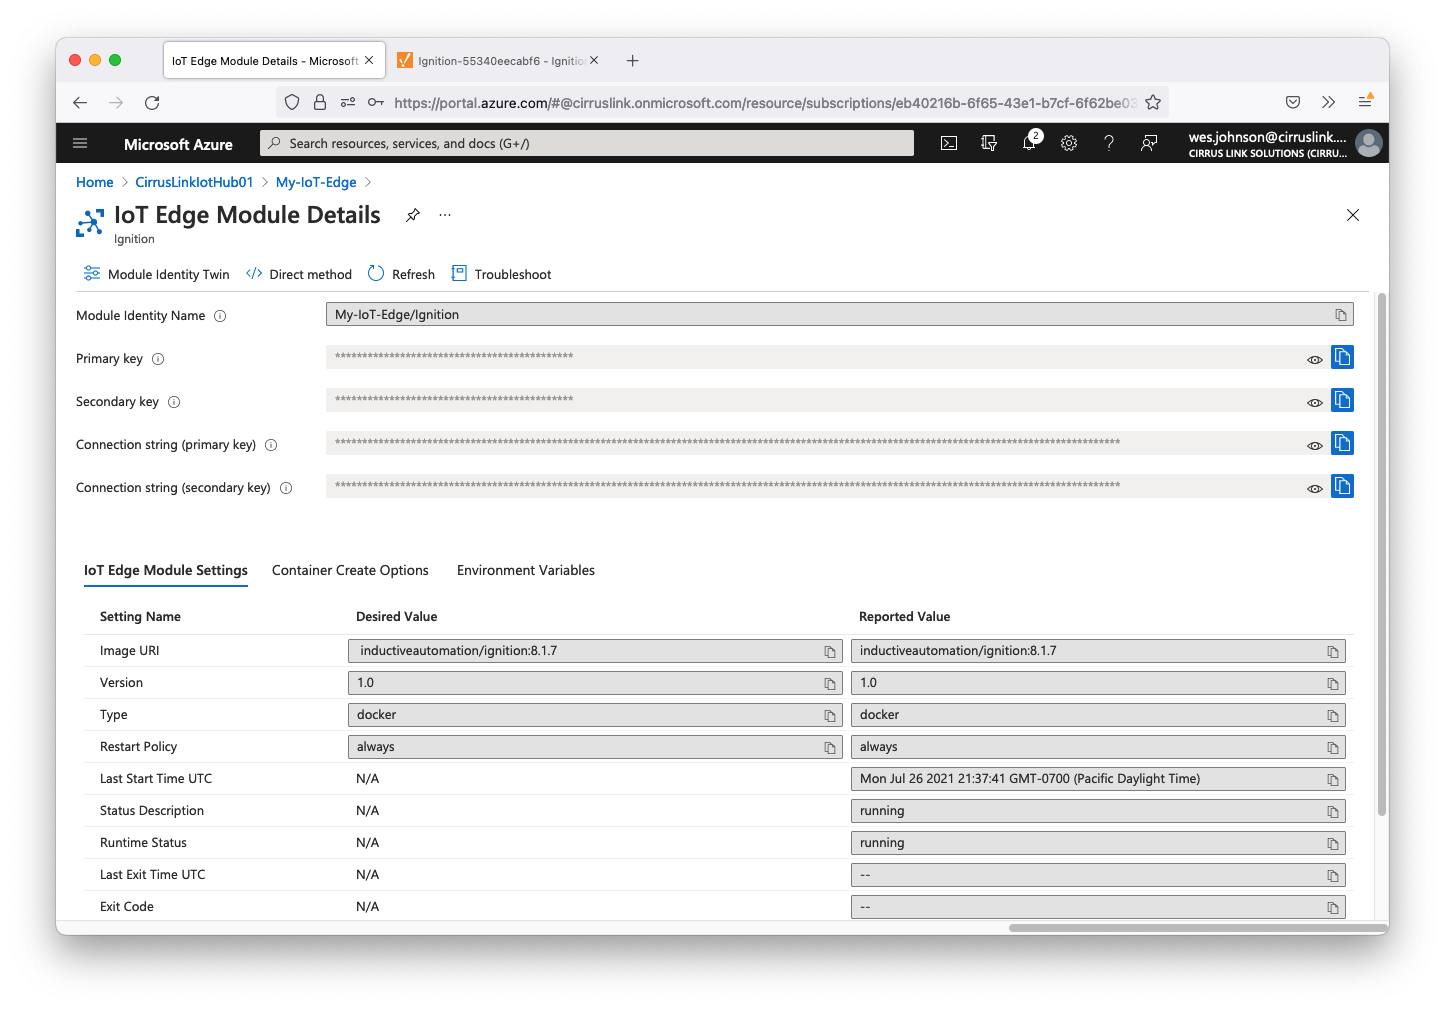The image size is (1445, 1009).
Task: Go to CirrusLinkIotHub01 breadcrumb link
Action: click(194, 182)
